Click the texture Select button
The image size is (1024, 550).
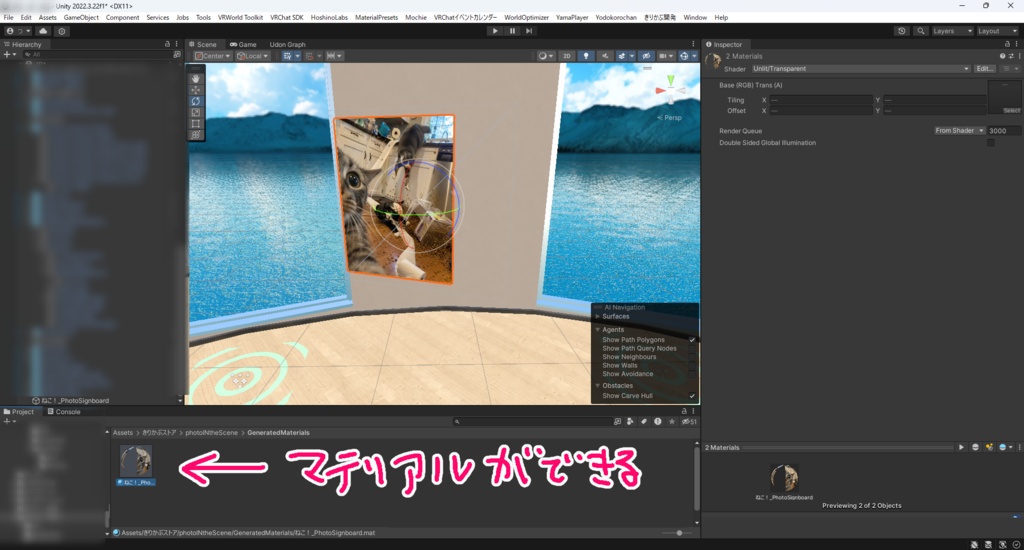click(x=1012, y=110)
